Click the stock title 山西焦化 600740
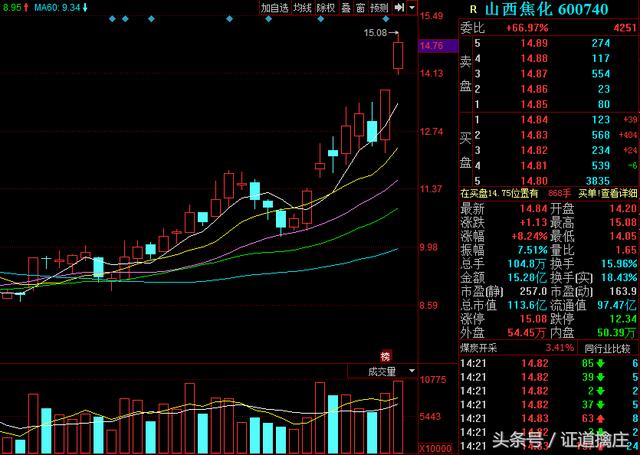 click(x=547, y=9)
